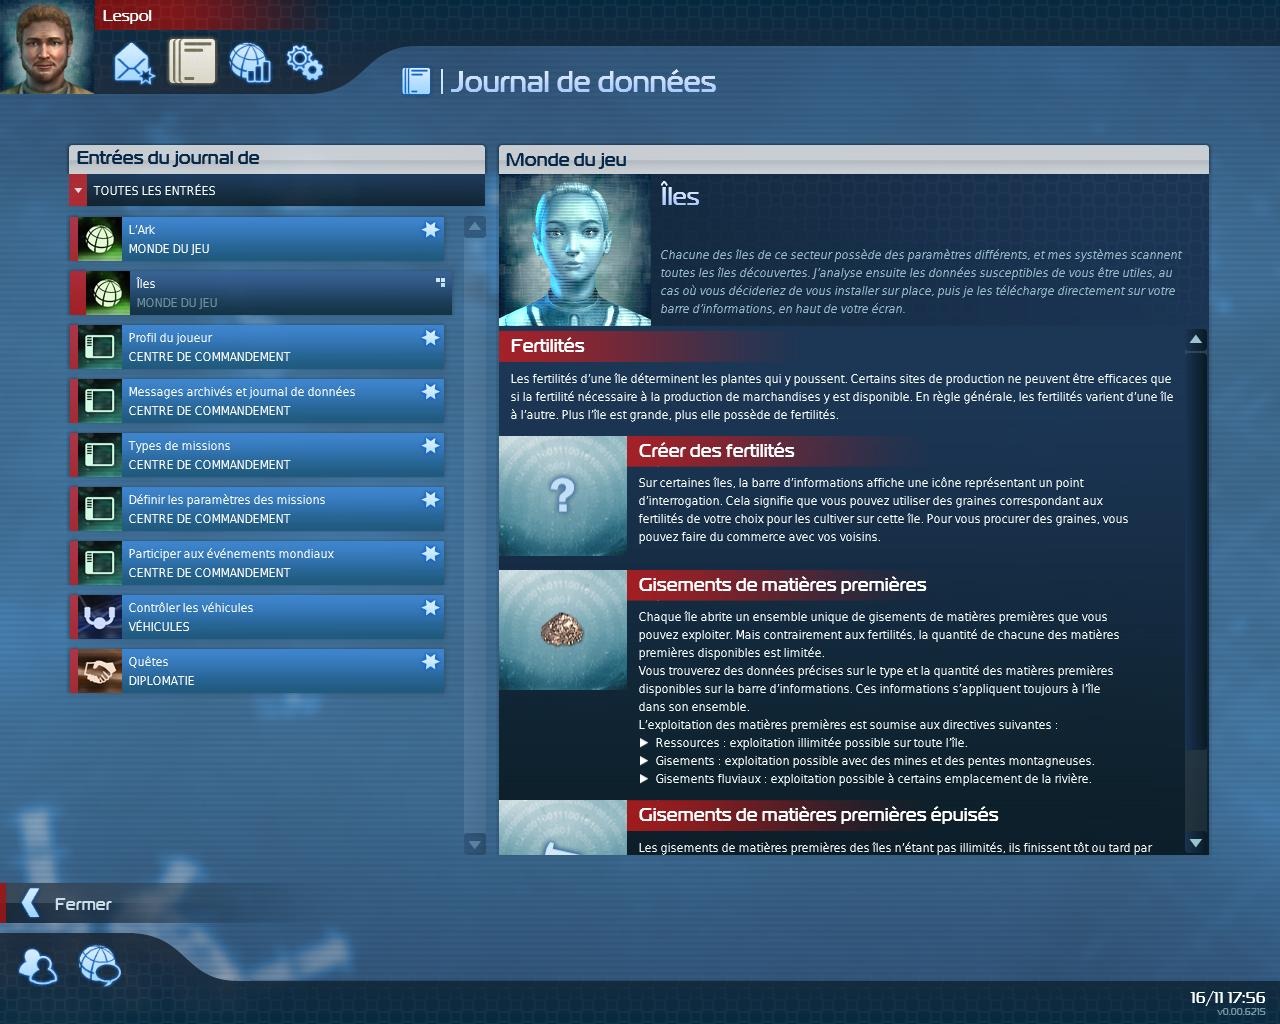Click the back arrow beside Fermer
This screenshot has width=1280, height=1024.
pyautogui.click(x=31, y=903)
